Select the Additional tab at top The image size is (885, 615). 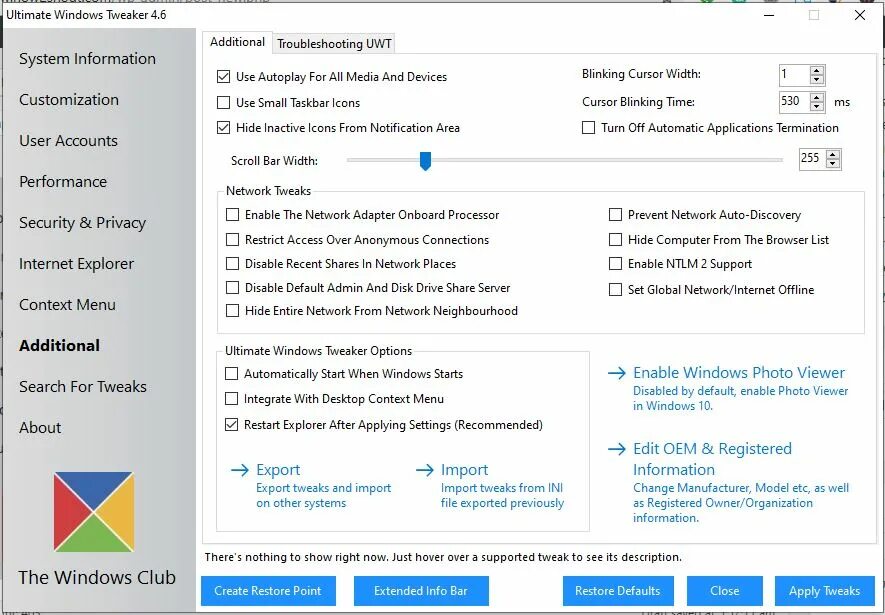pyautogui.click(x=237, y=42)
